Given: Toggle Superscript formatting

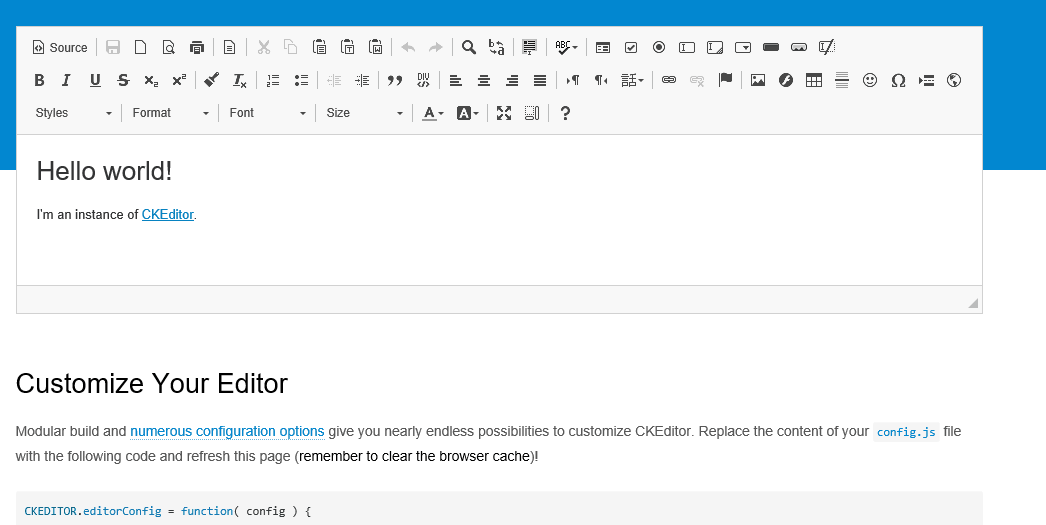Looking at the screenshot, I should (x=179, y=81).
